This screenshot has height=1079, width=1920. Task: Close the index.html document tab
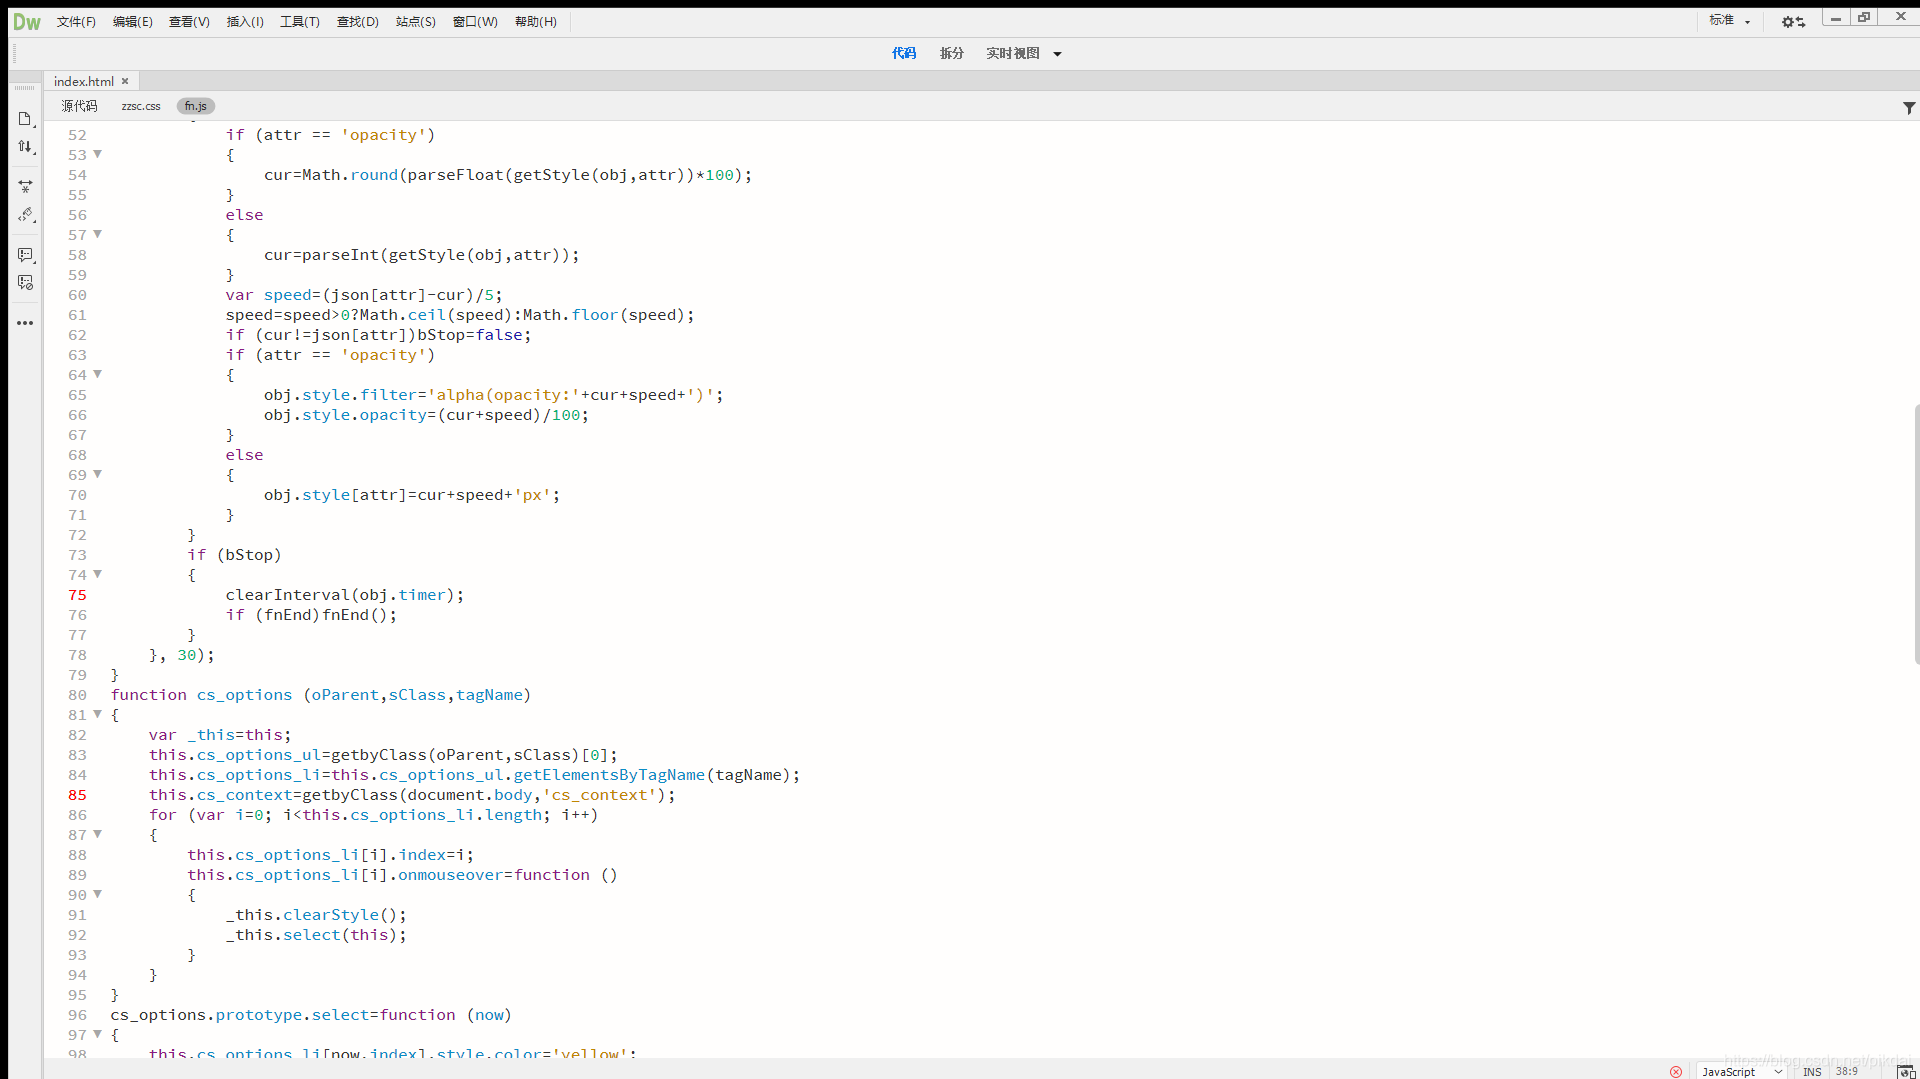pyautogui.click(x=125, y=81)
